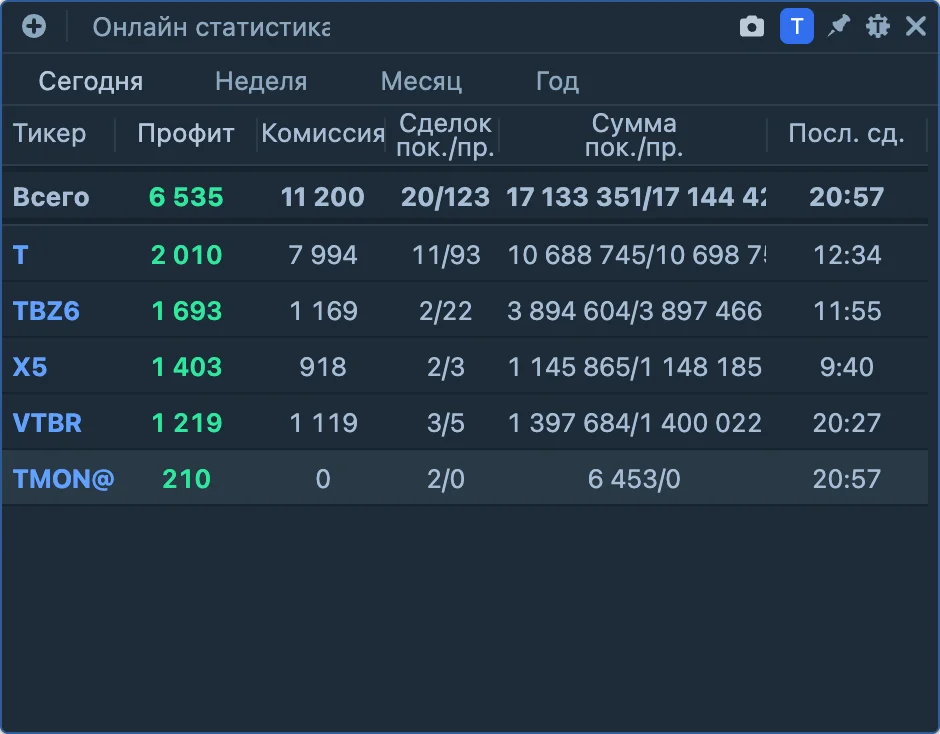Open the X5 ticker link
940x734 pixels.
(x=30, y=367)
